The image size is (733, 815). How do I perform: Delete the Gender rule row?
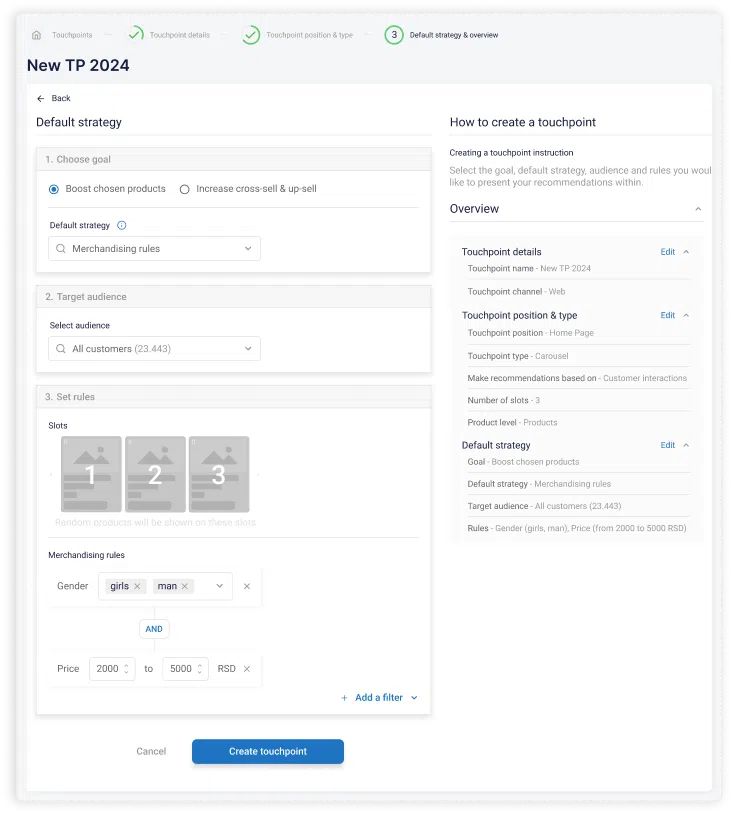(247, 586)
